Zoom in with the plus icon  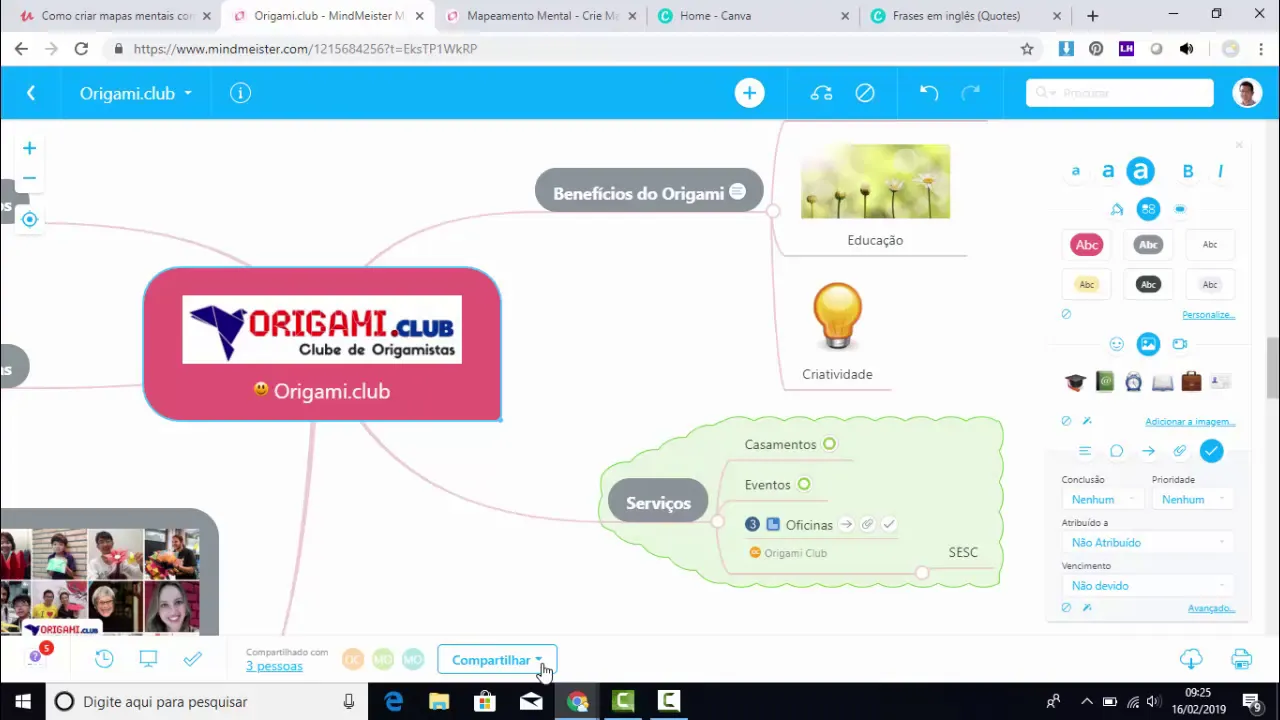click(x=30, y=148)
